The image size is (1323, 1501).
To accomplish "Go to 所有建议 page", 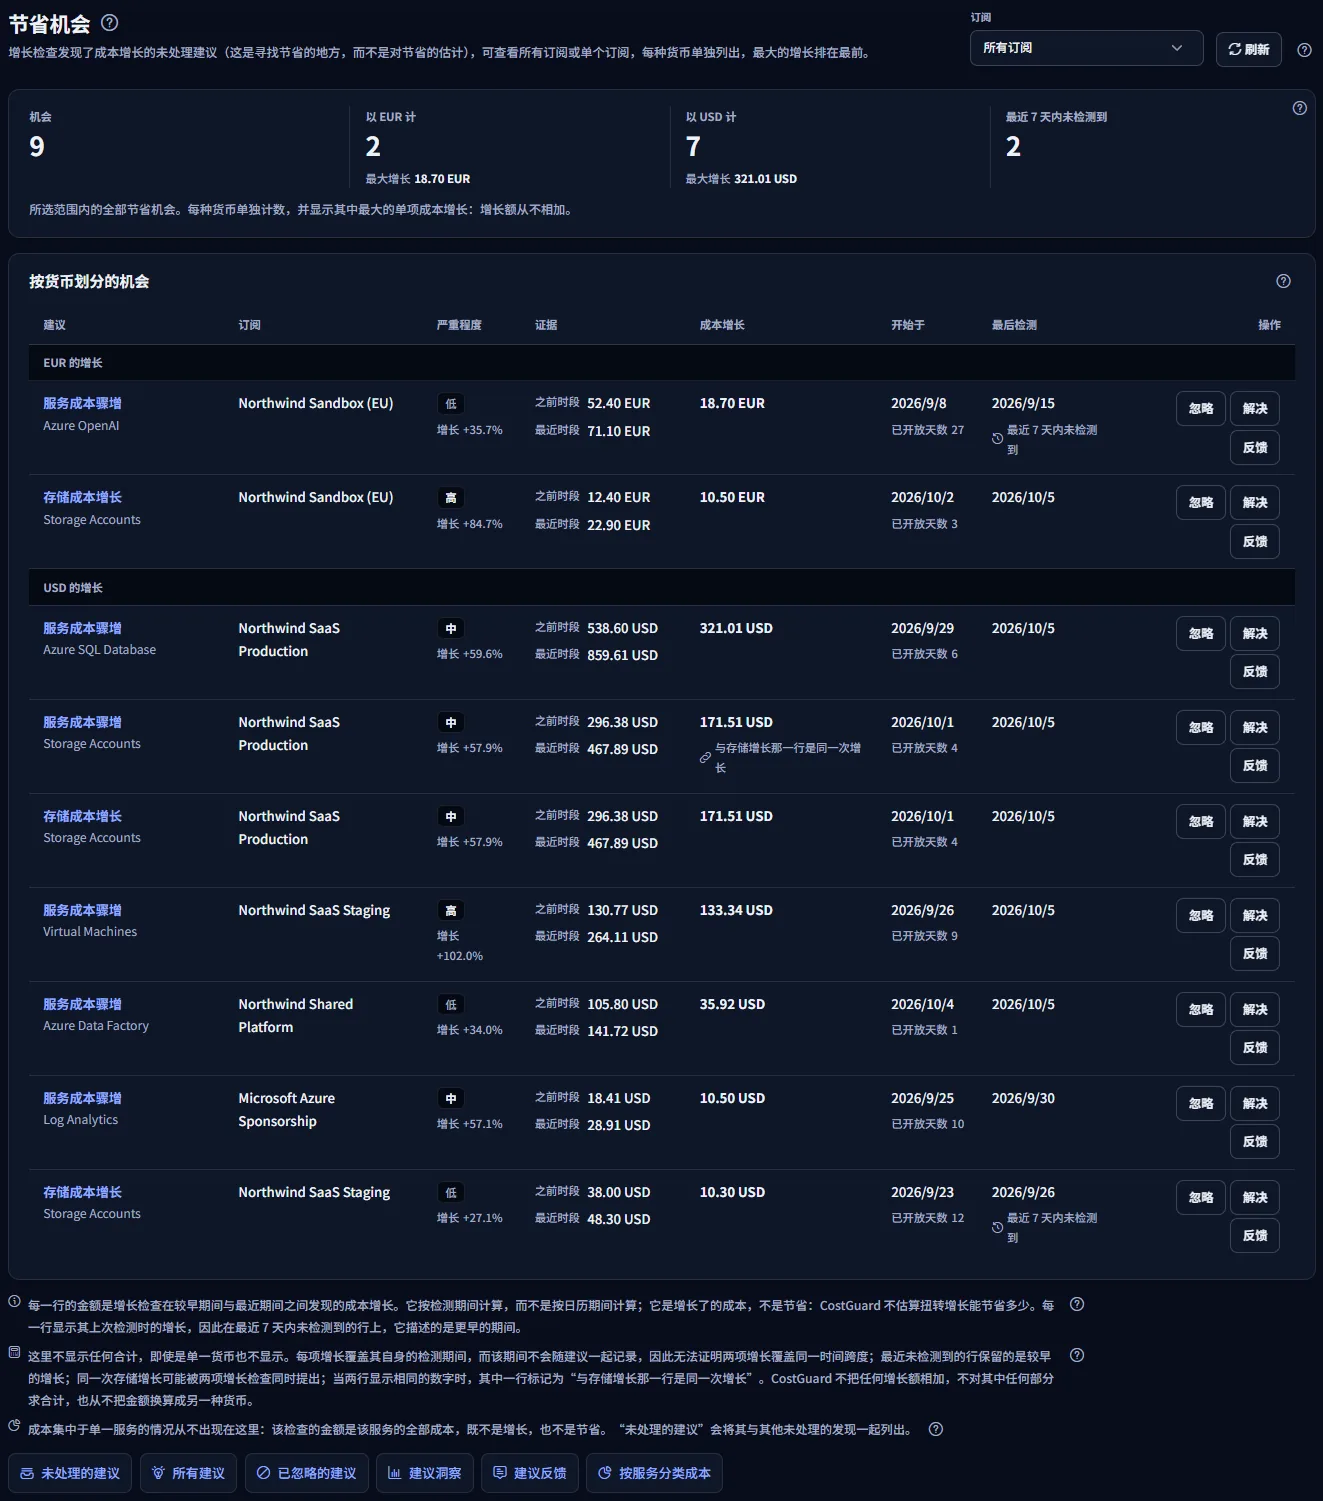I will (x=189, y=1474).
